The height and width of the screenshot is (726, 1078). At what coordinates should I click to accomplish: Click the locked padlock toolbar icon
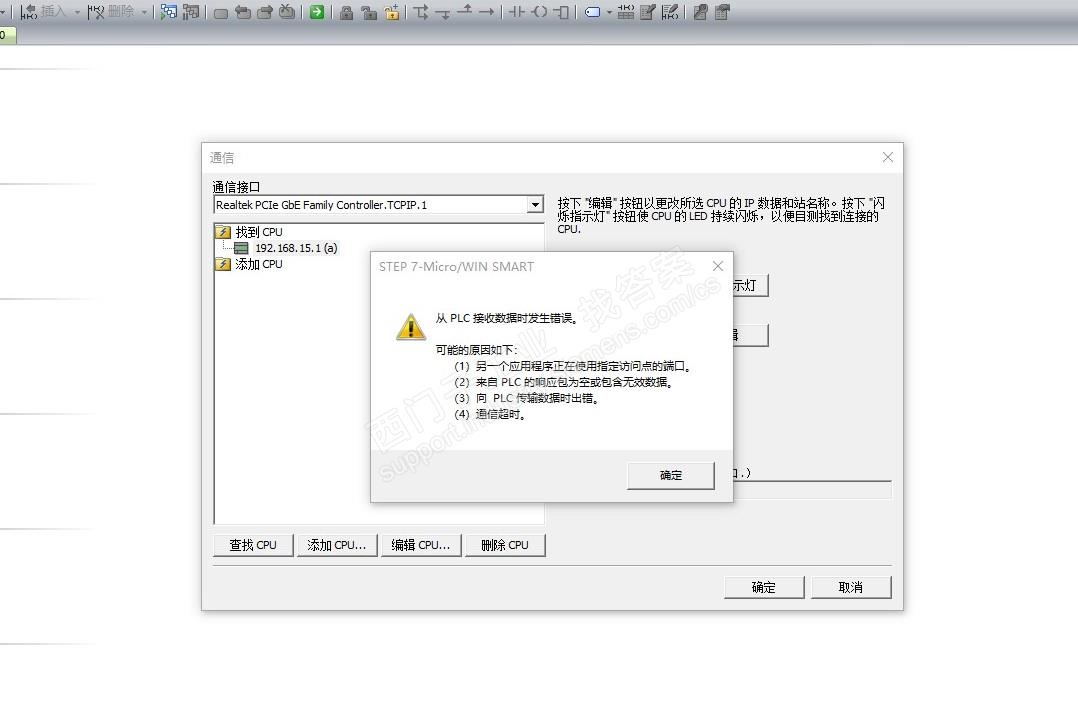(346, 12)
